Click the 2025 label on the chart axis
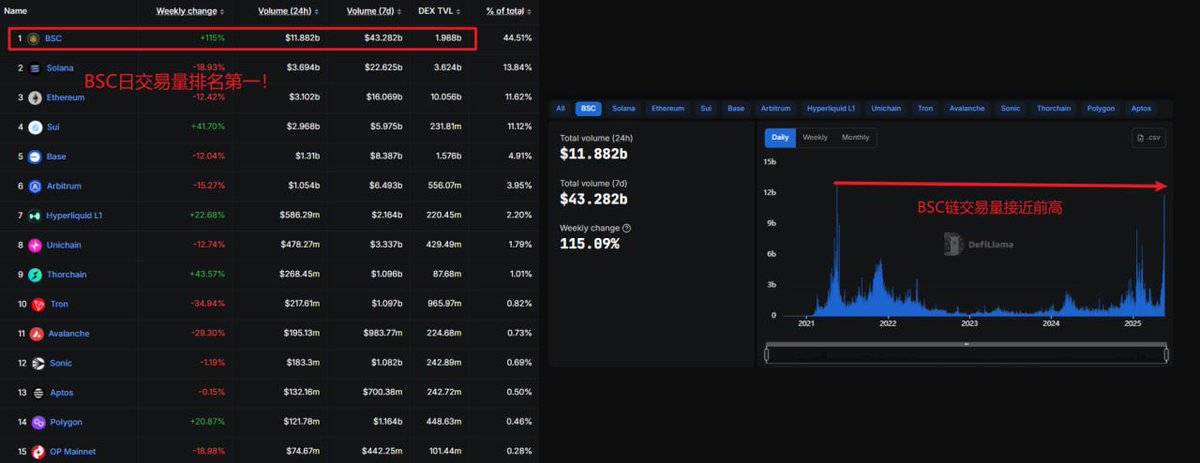 point(1132,324)
